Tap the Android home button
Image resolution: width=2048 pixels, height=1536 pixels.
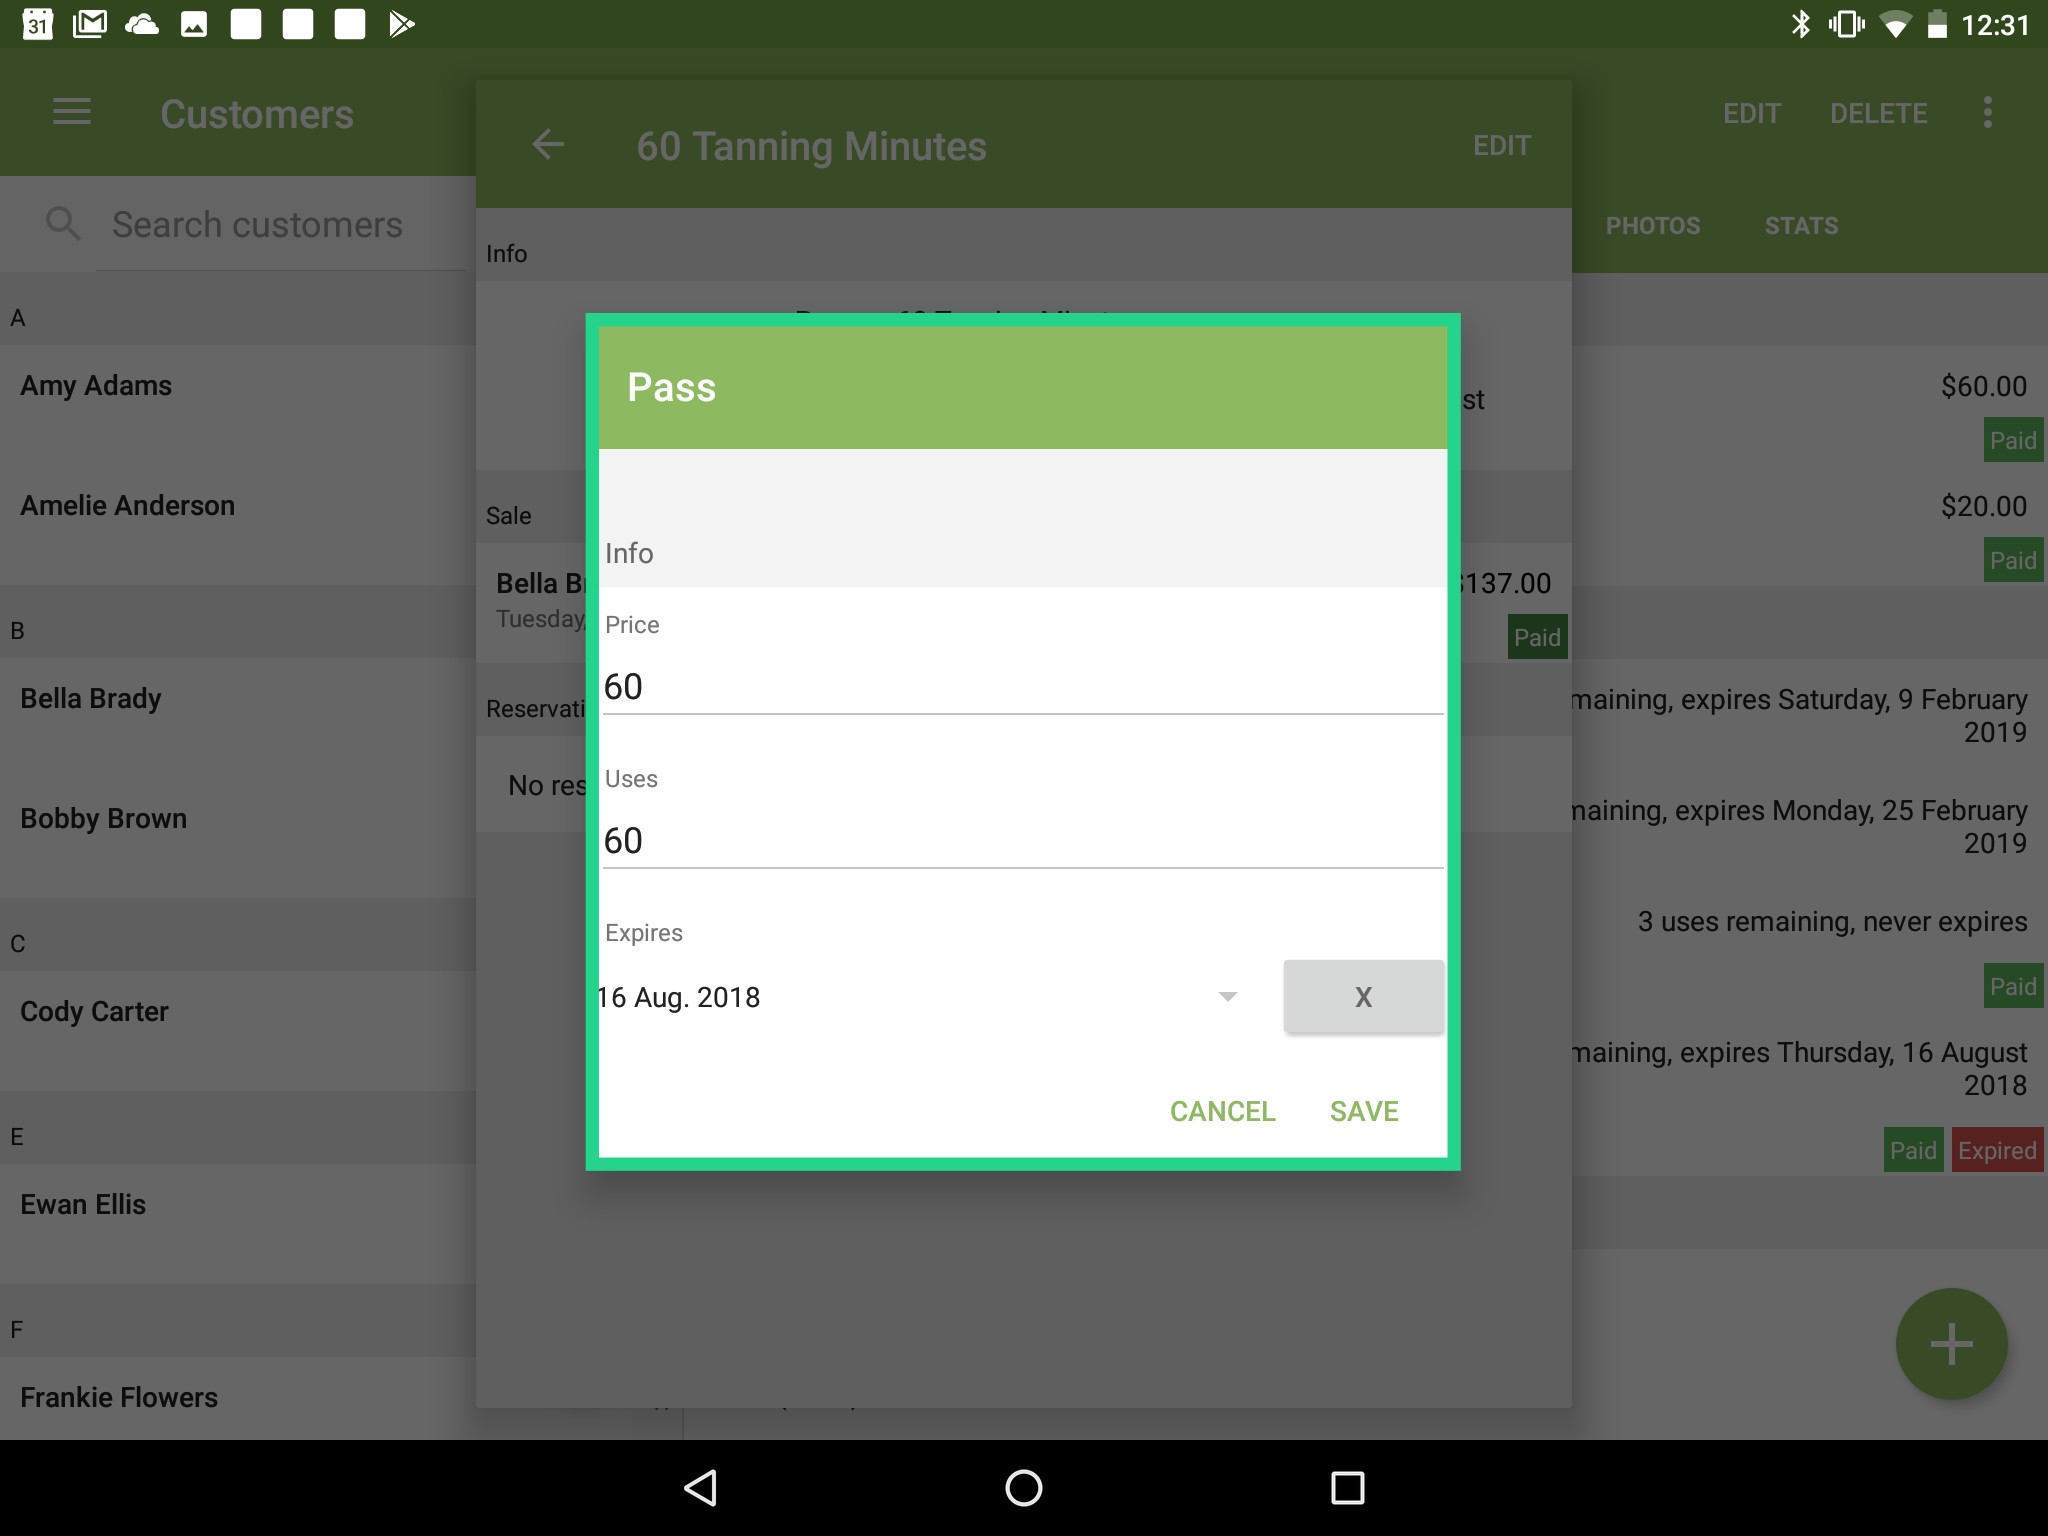pos(1024,1488)
